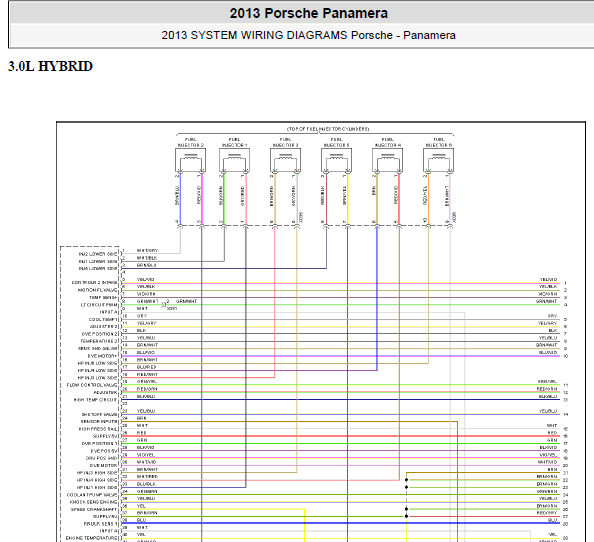Click the "HP INJ1 HIGH SIDE" pin label
The height and width of the screenshot is (542, 594).
pos(97,487)
